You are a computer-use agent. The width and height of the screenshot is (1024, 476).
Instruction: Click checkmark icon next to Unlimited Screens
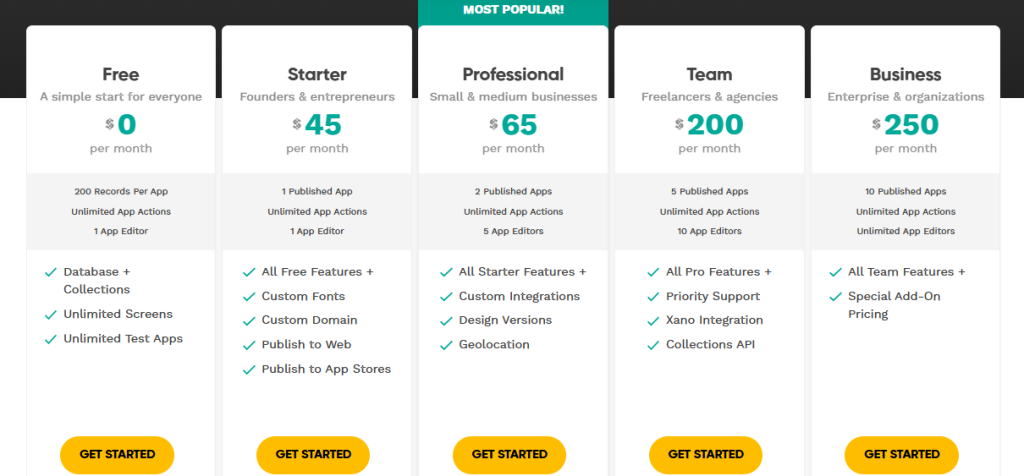49,315
